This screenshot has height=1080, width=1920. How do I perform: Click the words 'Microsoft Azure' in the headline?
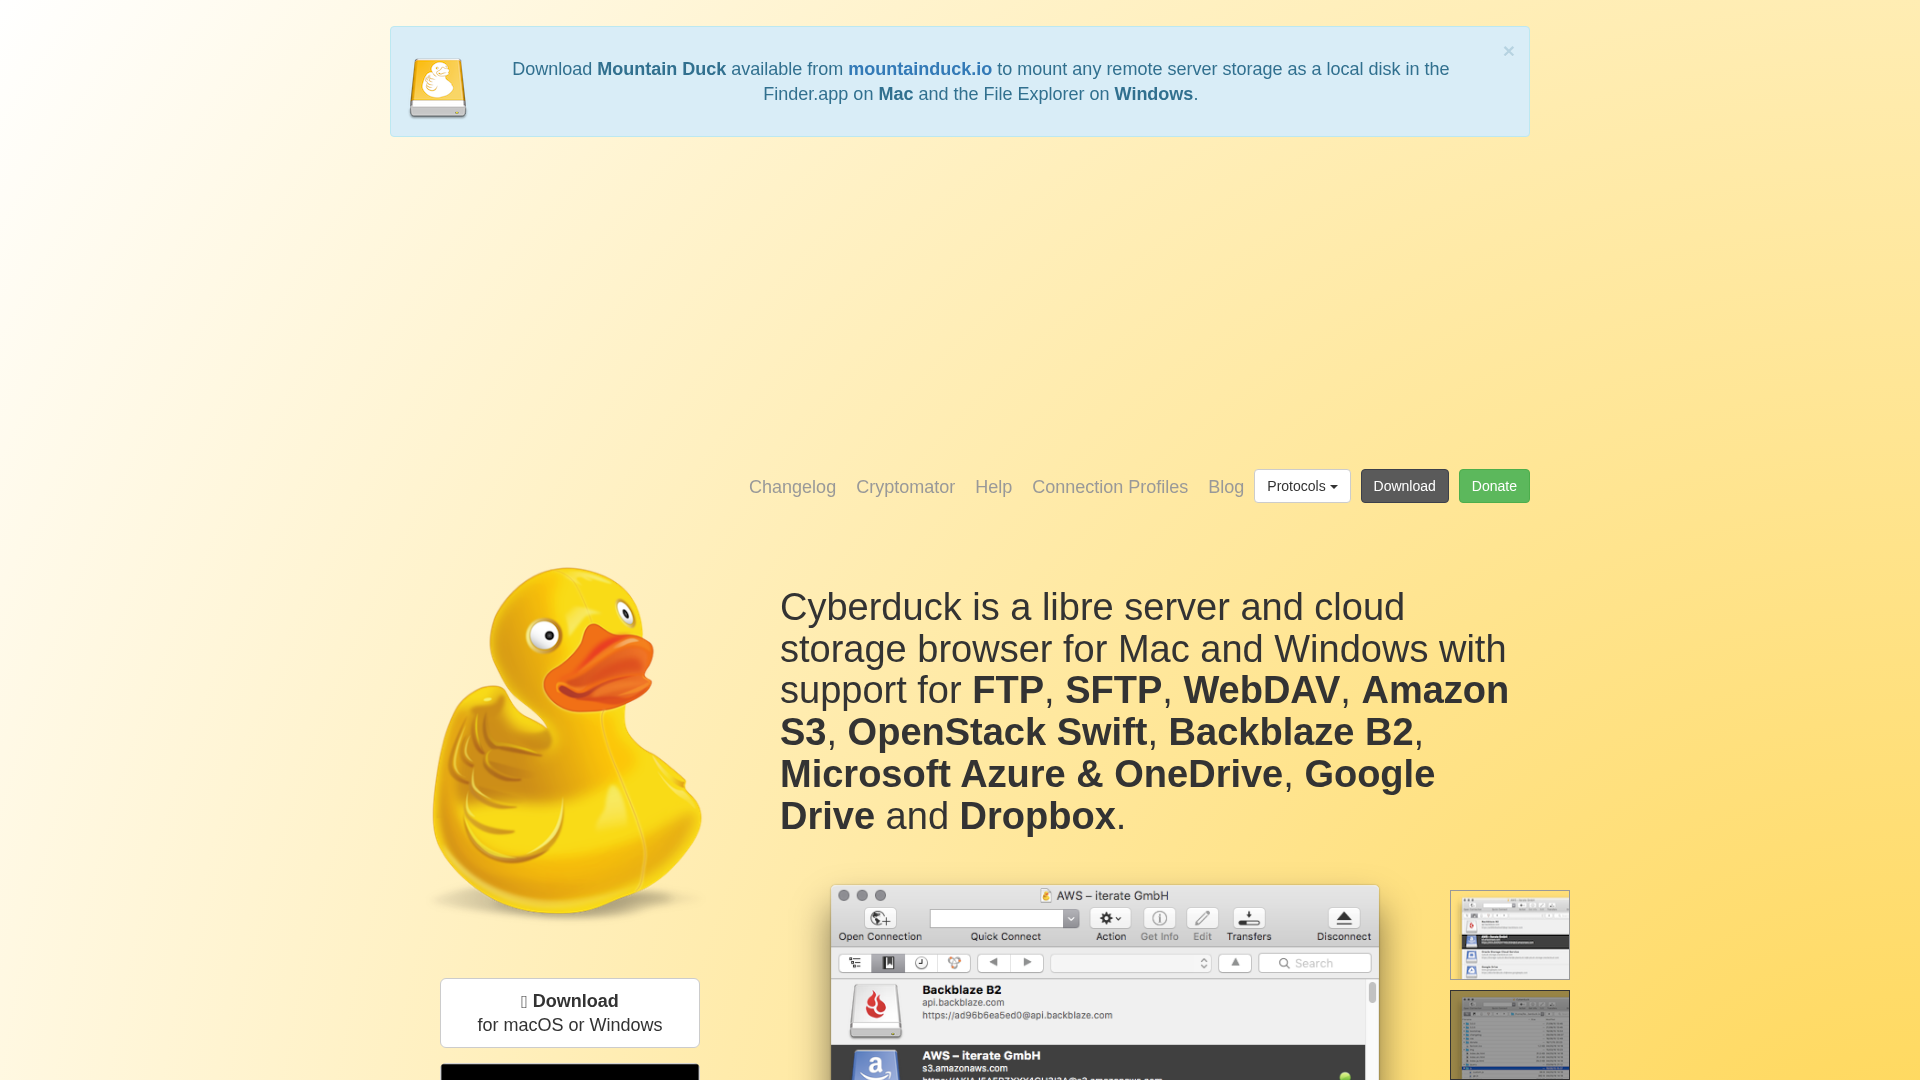[x=923, y=774]
